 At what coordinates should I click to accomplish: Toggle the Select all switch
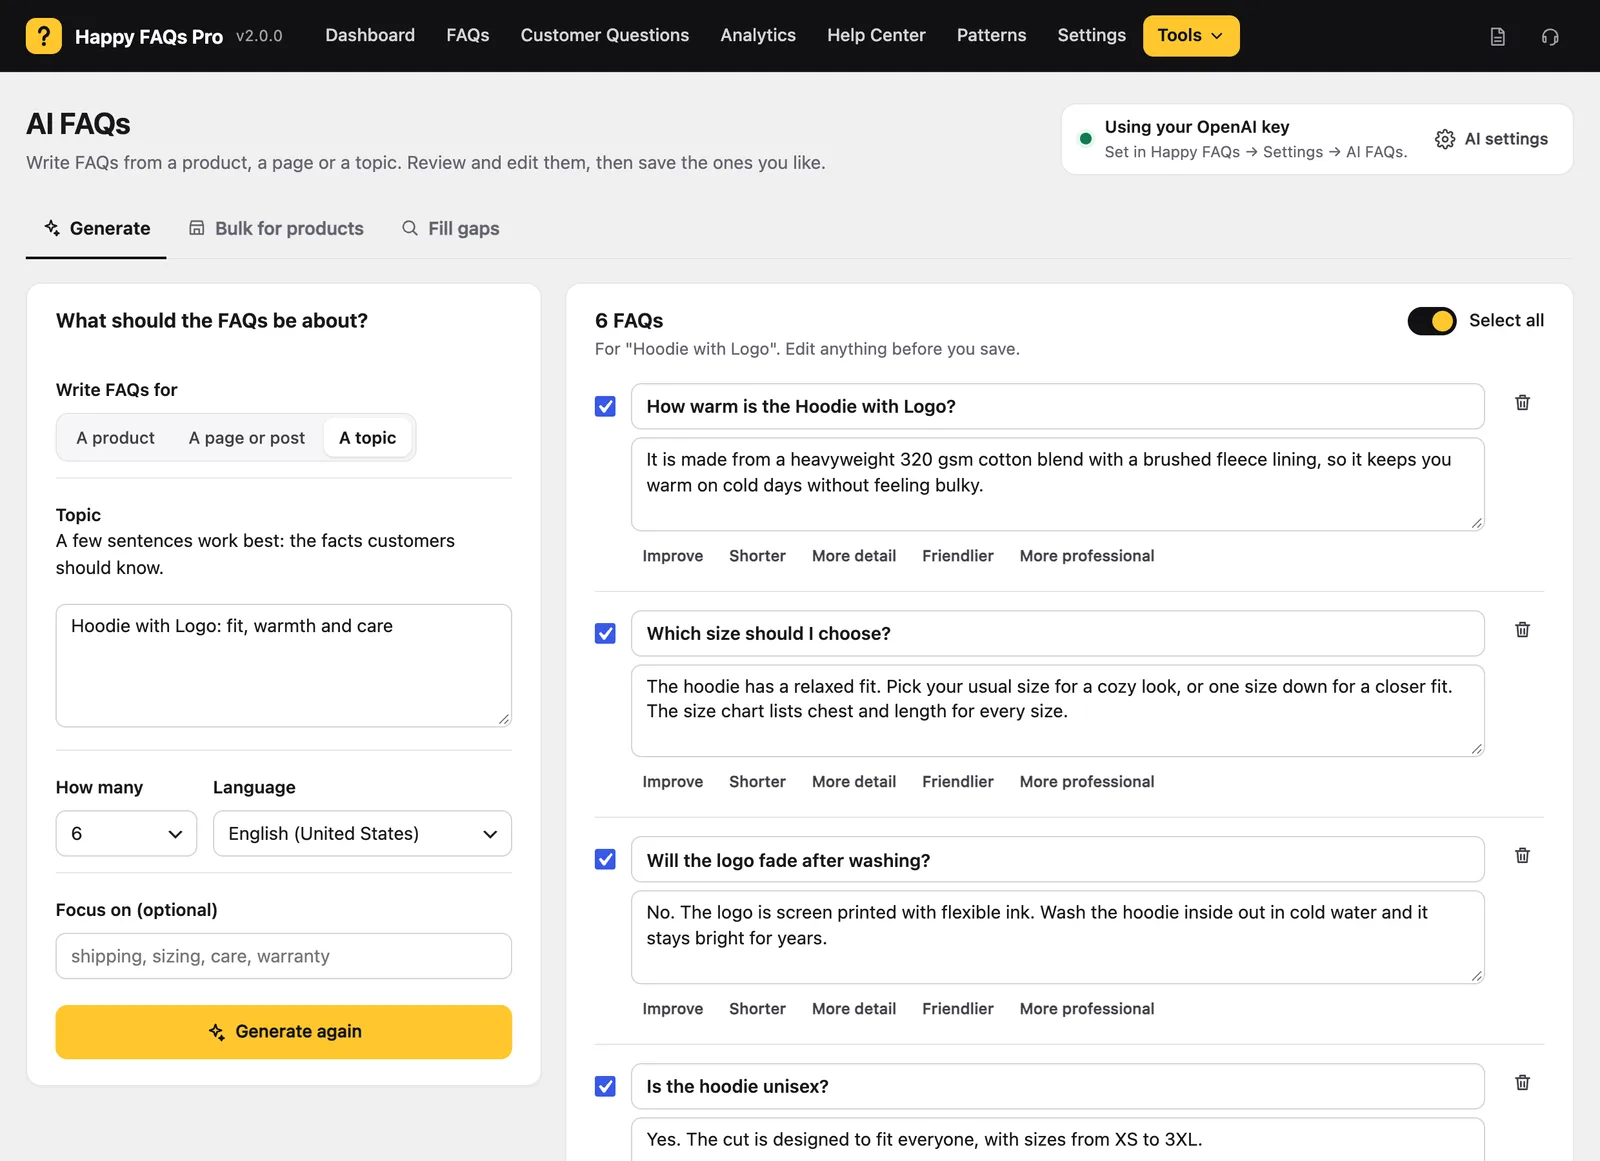pos(1432,321)
